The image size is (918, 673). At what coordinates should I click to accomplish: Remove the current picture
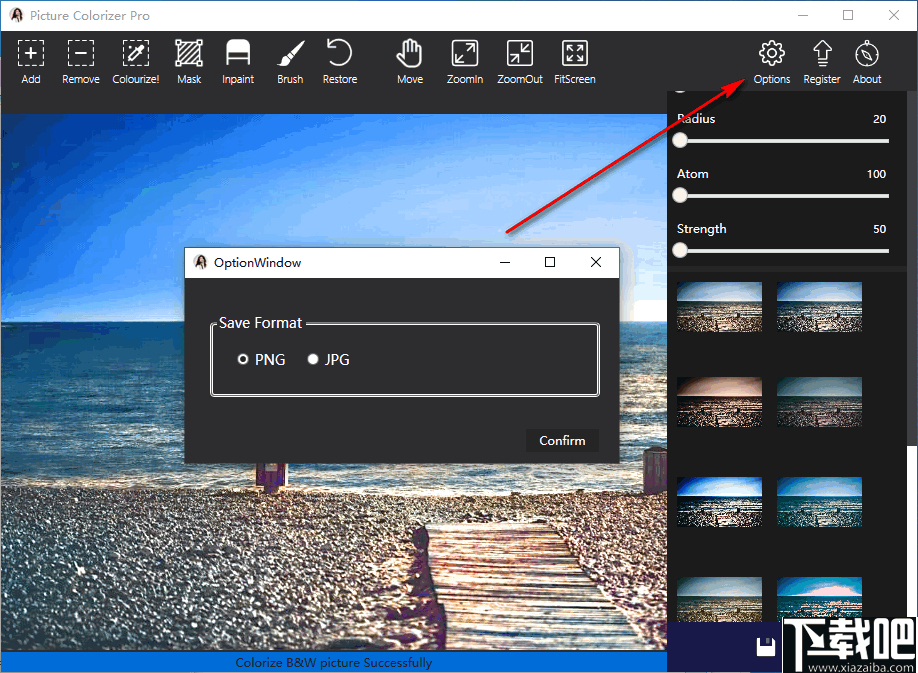coord(80,60)
